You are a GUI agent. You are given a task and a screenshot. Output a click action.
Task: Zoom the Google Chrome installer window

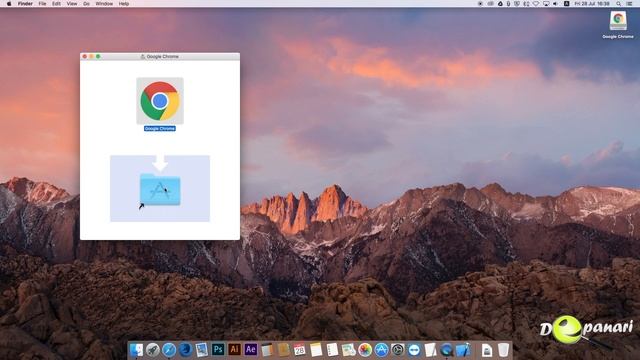(98, 56)
